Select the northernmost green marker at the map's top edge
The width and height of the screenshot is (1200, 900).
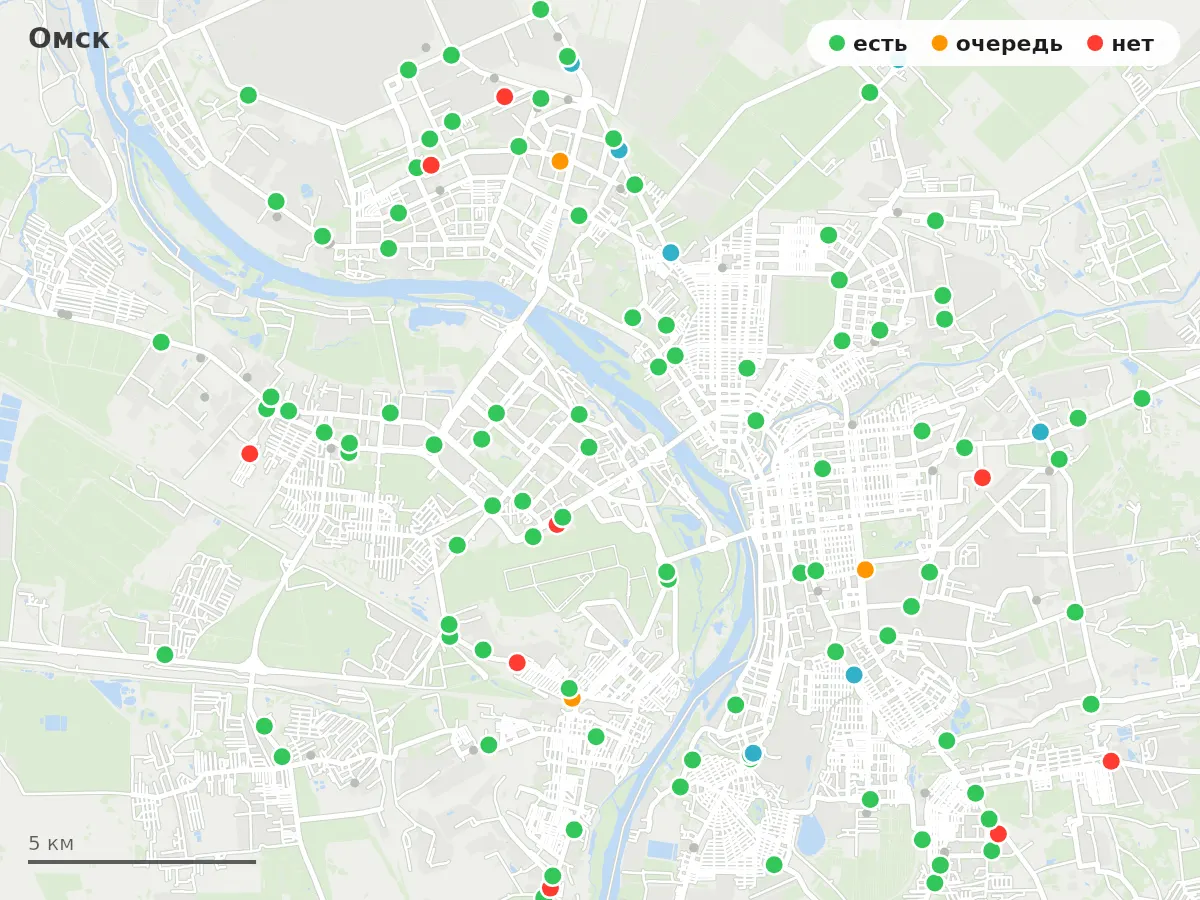coord(541,10)
